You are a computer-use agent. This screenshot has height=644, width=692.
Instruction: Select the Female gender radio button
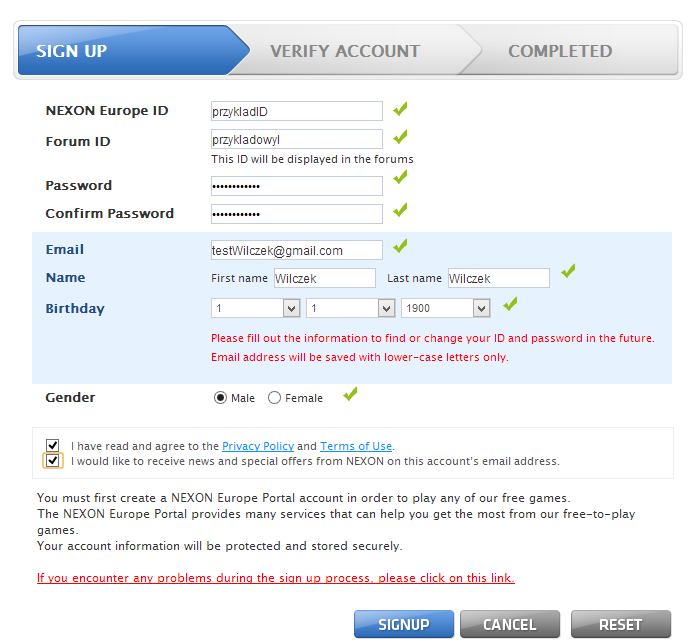point(274,398)
